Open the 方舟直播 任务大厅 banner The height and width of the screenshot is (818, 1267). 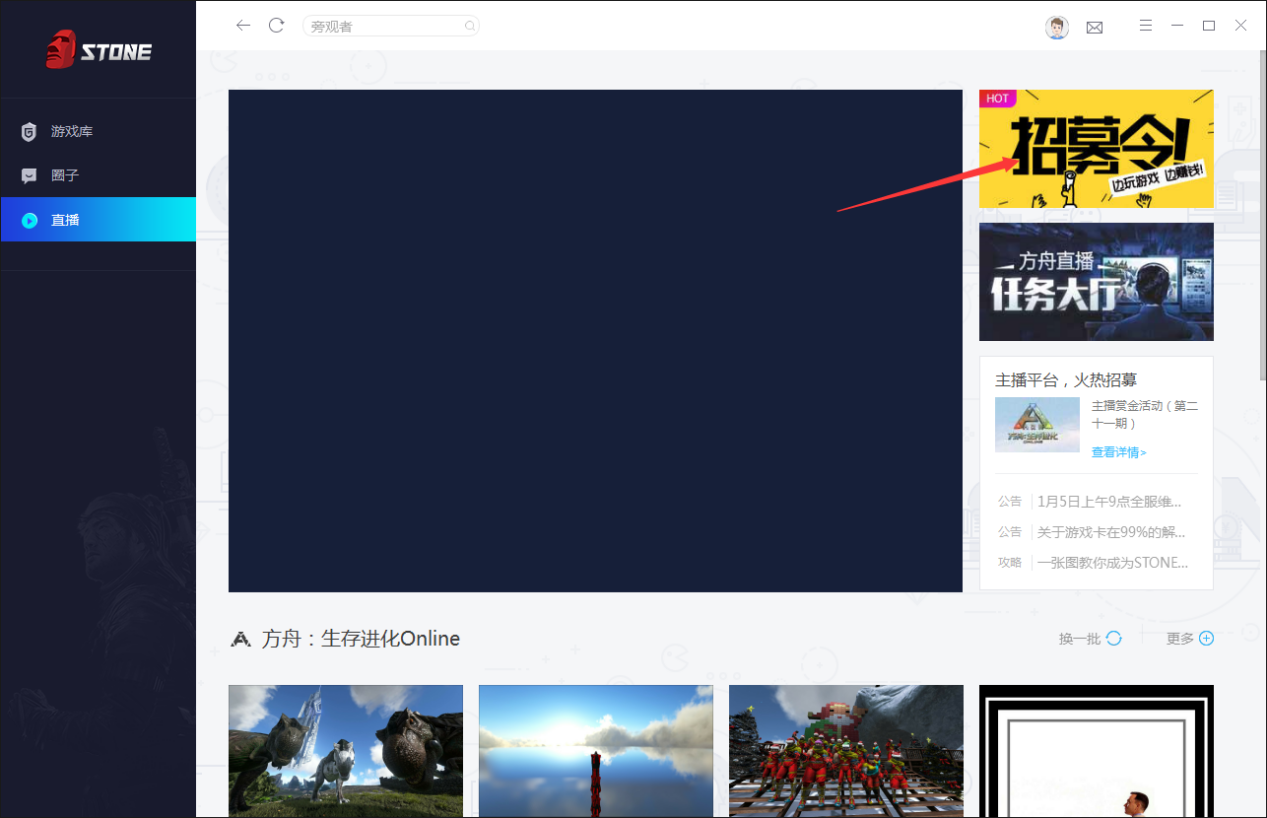coord(1096,282)
